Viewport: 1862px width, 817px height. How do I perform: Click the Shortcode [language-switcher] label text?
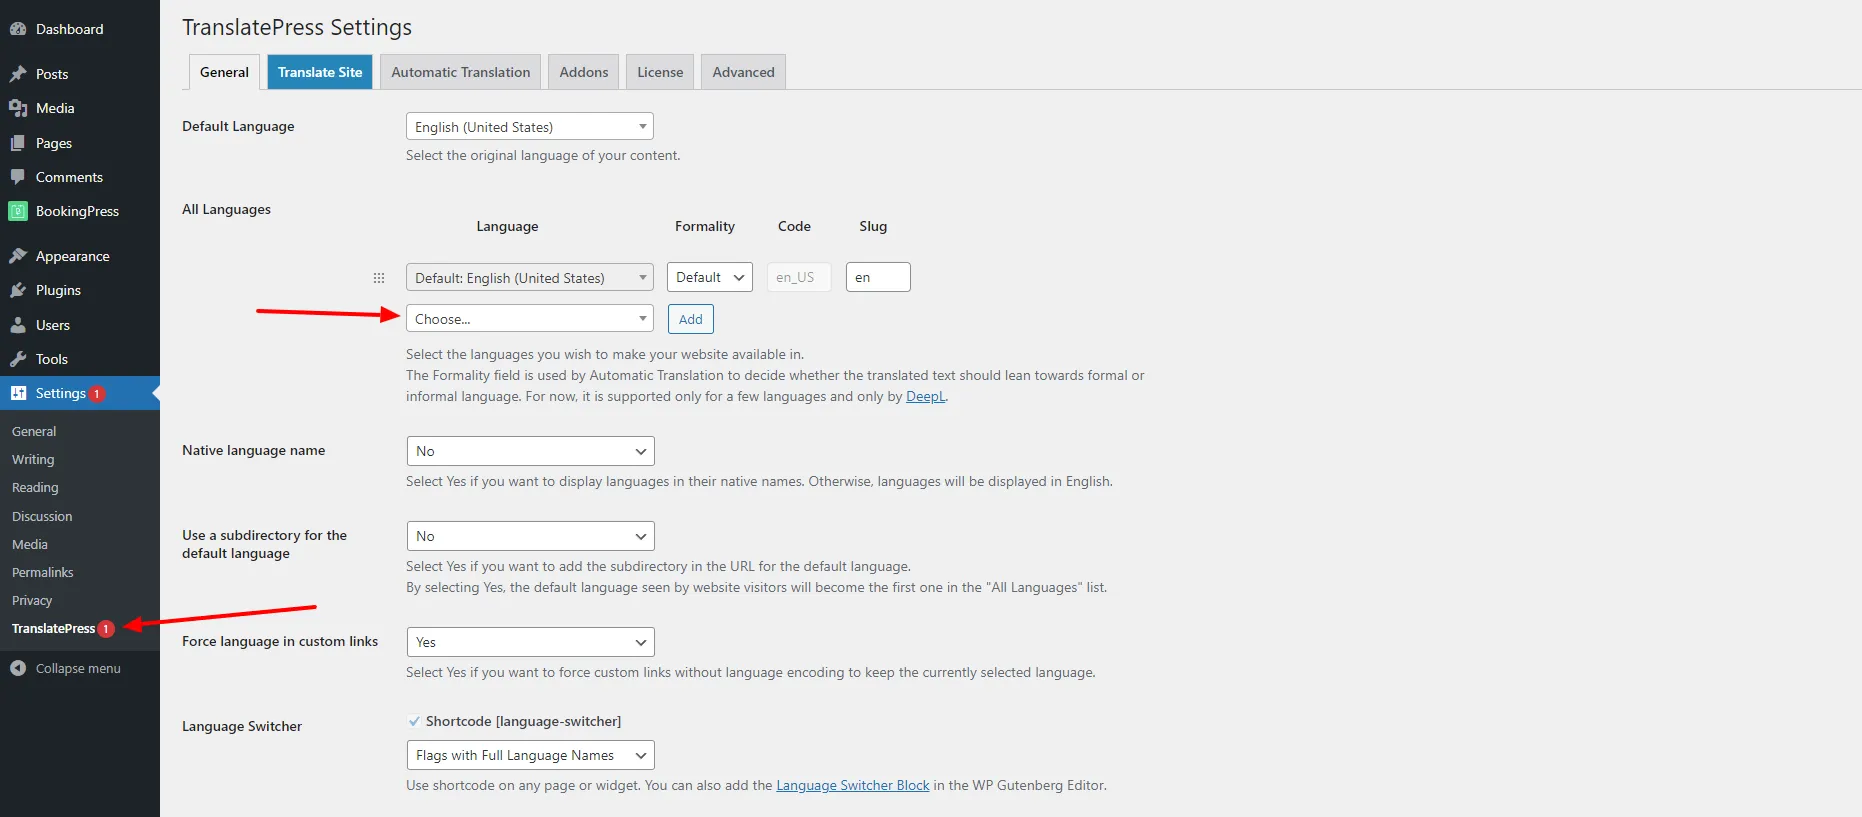[523, 721]
